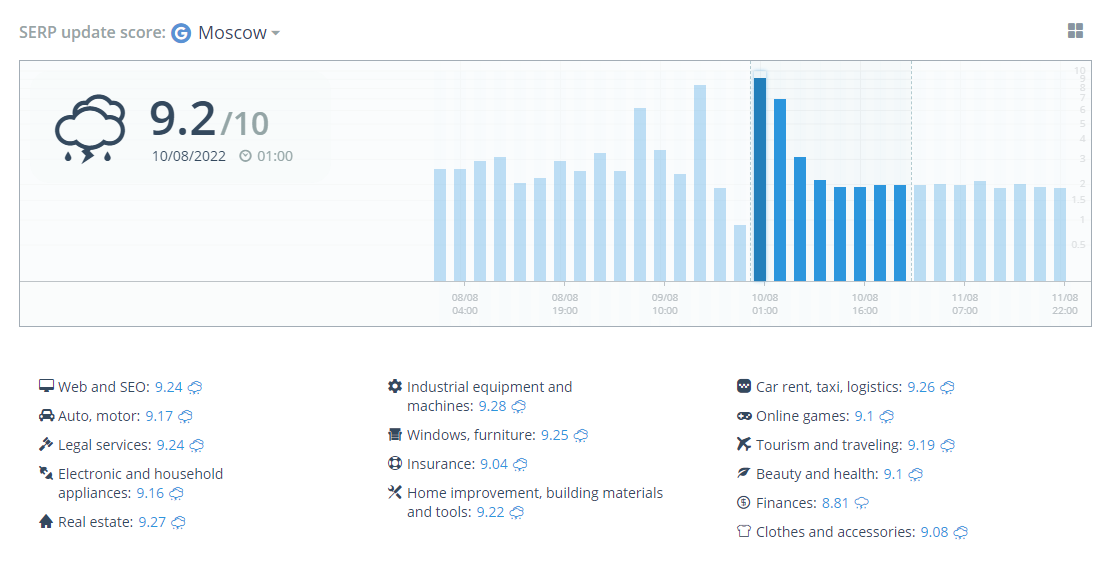Viewport: 1110px width, 576px height.
Task: Click the Real estate house icon
Action: coord(46,522)
